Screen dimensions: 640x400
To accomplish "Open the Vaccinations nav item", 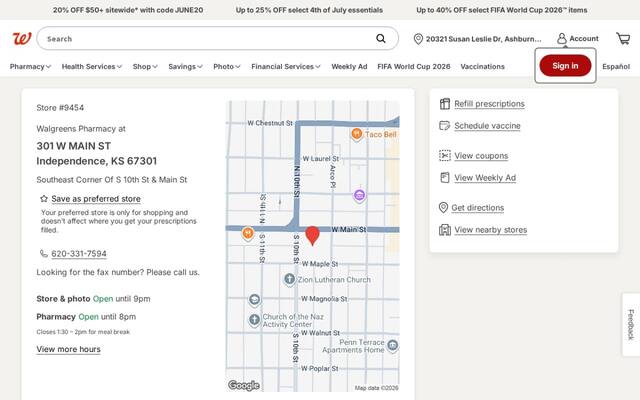I will tap(482, 67).
